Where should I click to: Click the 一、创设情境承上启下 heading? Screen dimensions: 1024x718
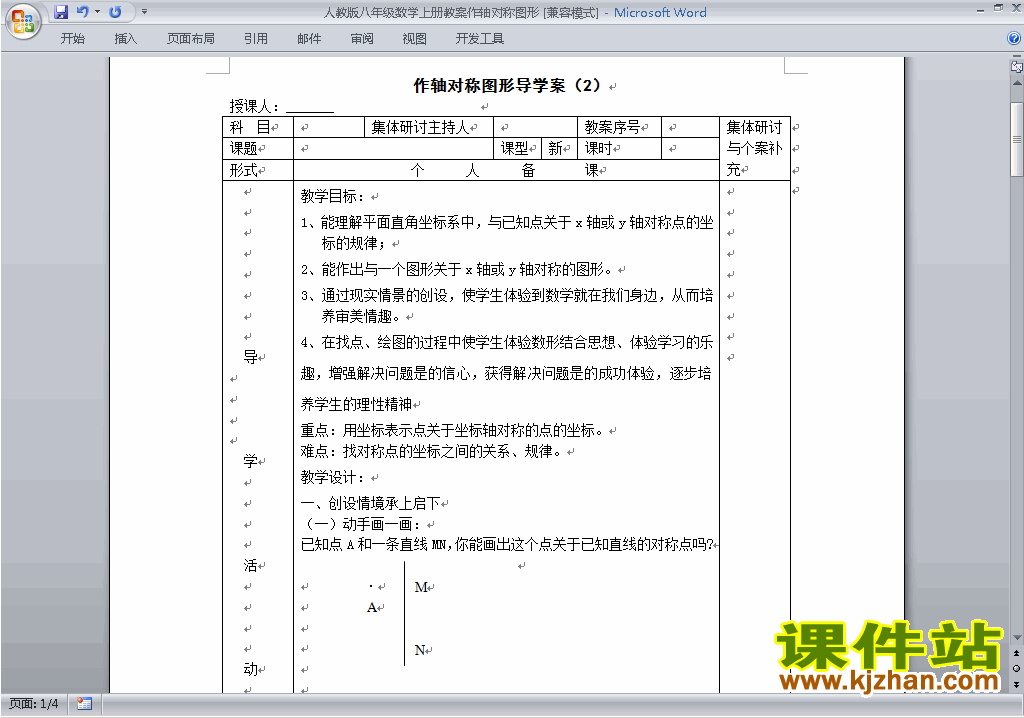(370, 503)
